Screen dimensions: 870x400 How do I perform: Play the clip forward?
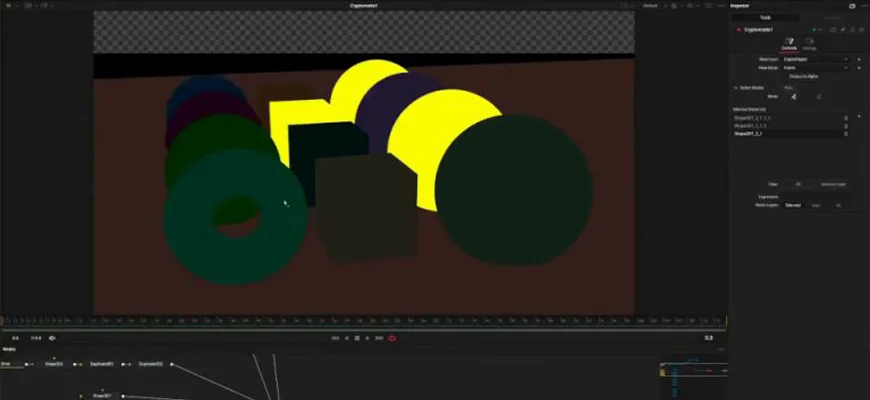[367, 338]
